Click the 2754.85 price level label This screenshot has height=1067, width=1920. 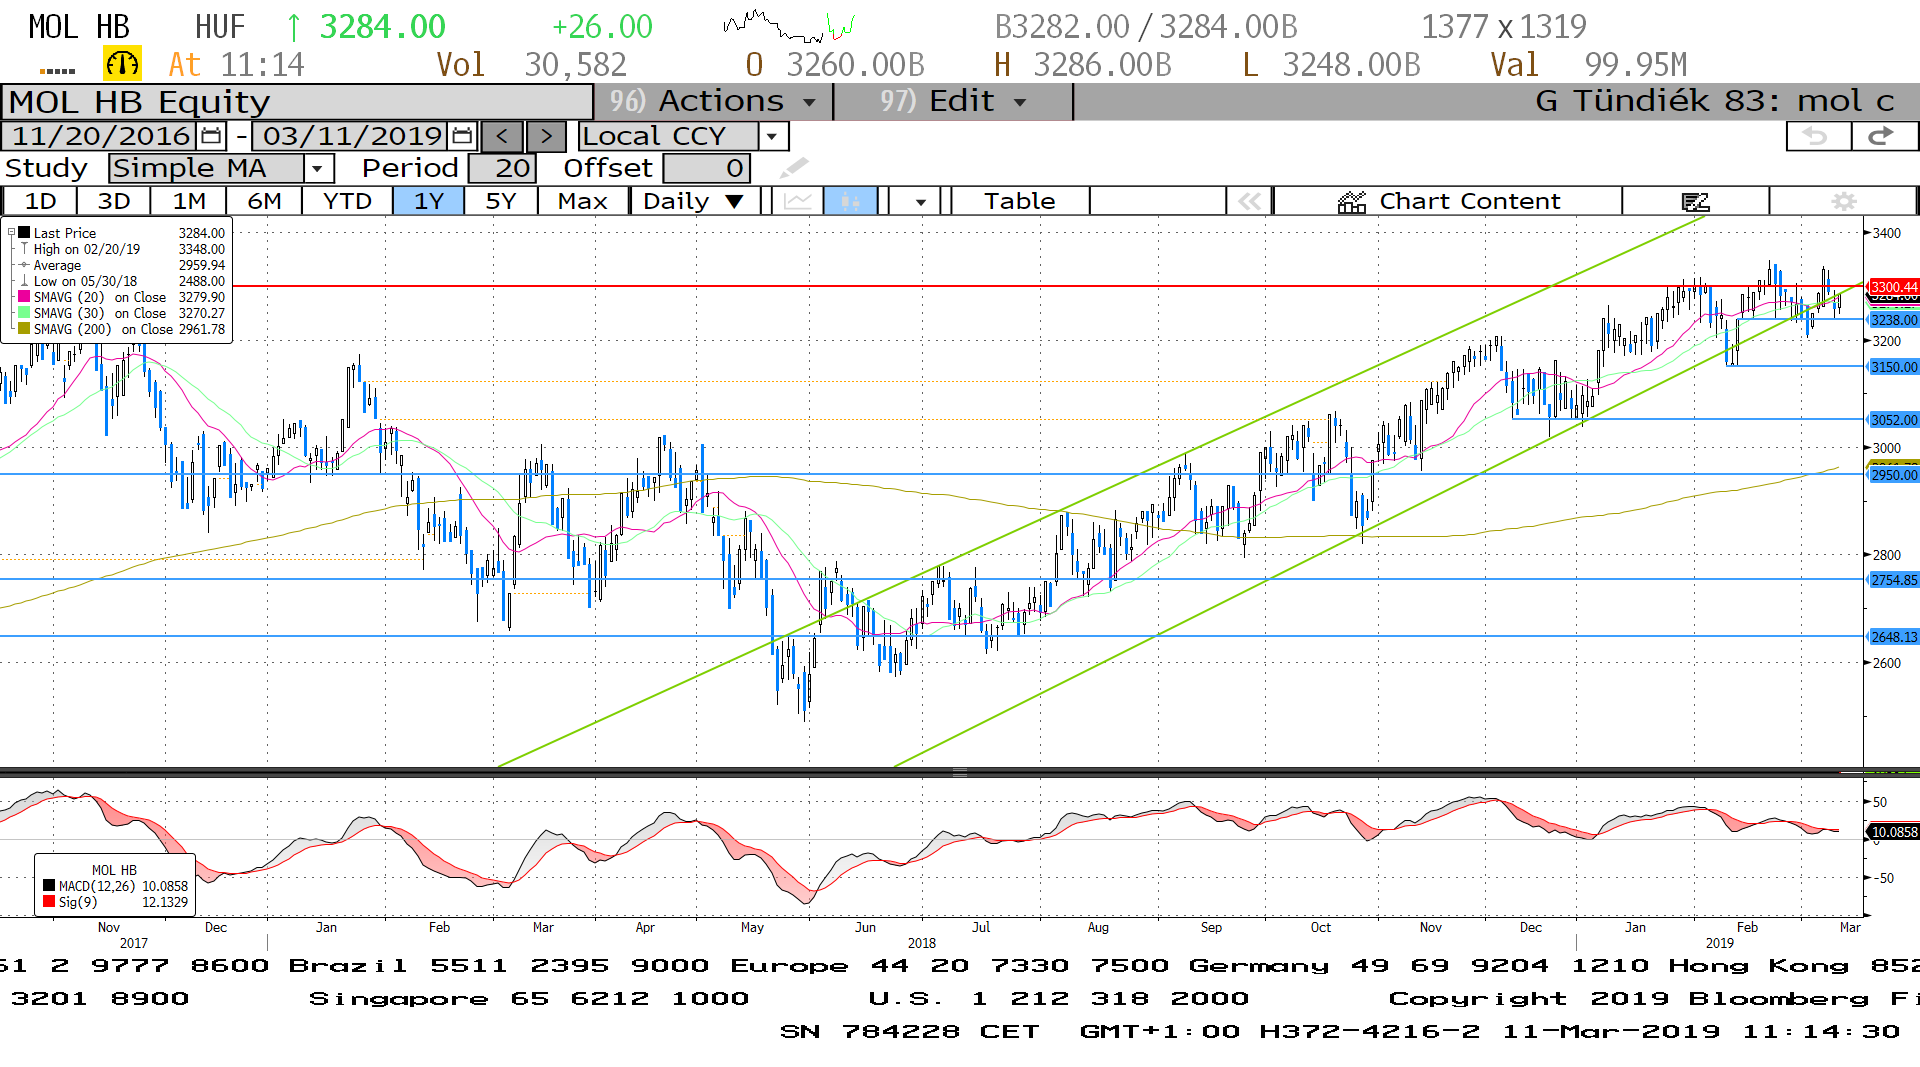[x=1894, y=580]
